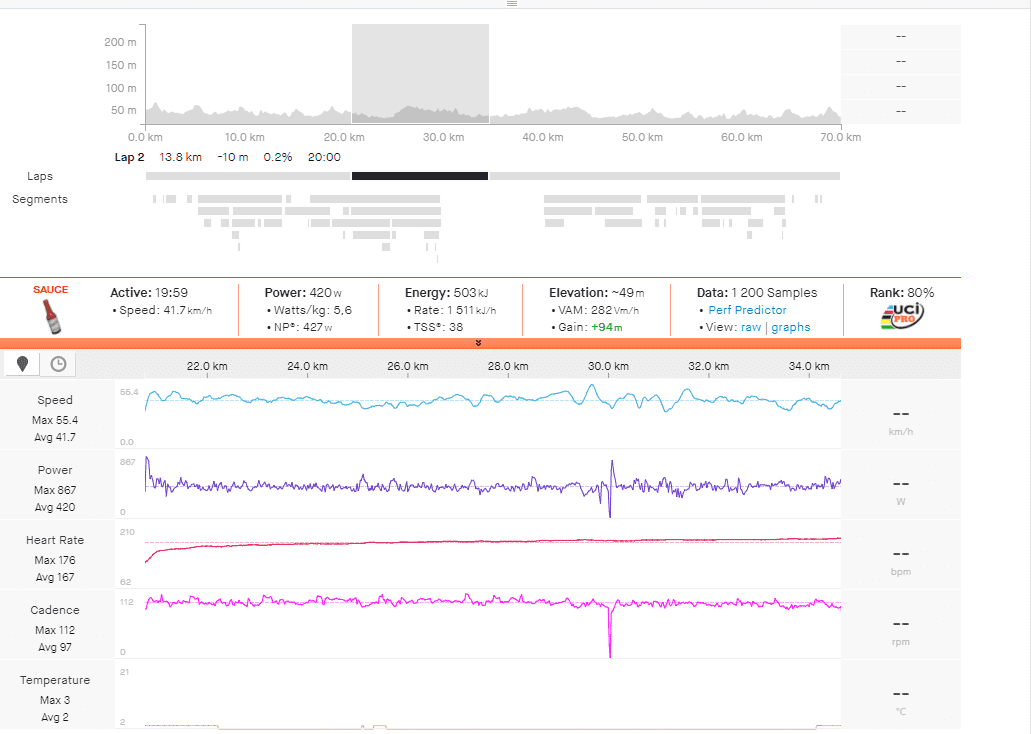Screen dimensions: 1031x734
Task: Click the Power stream label
Action: pos(55,470)
